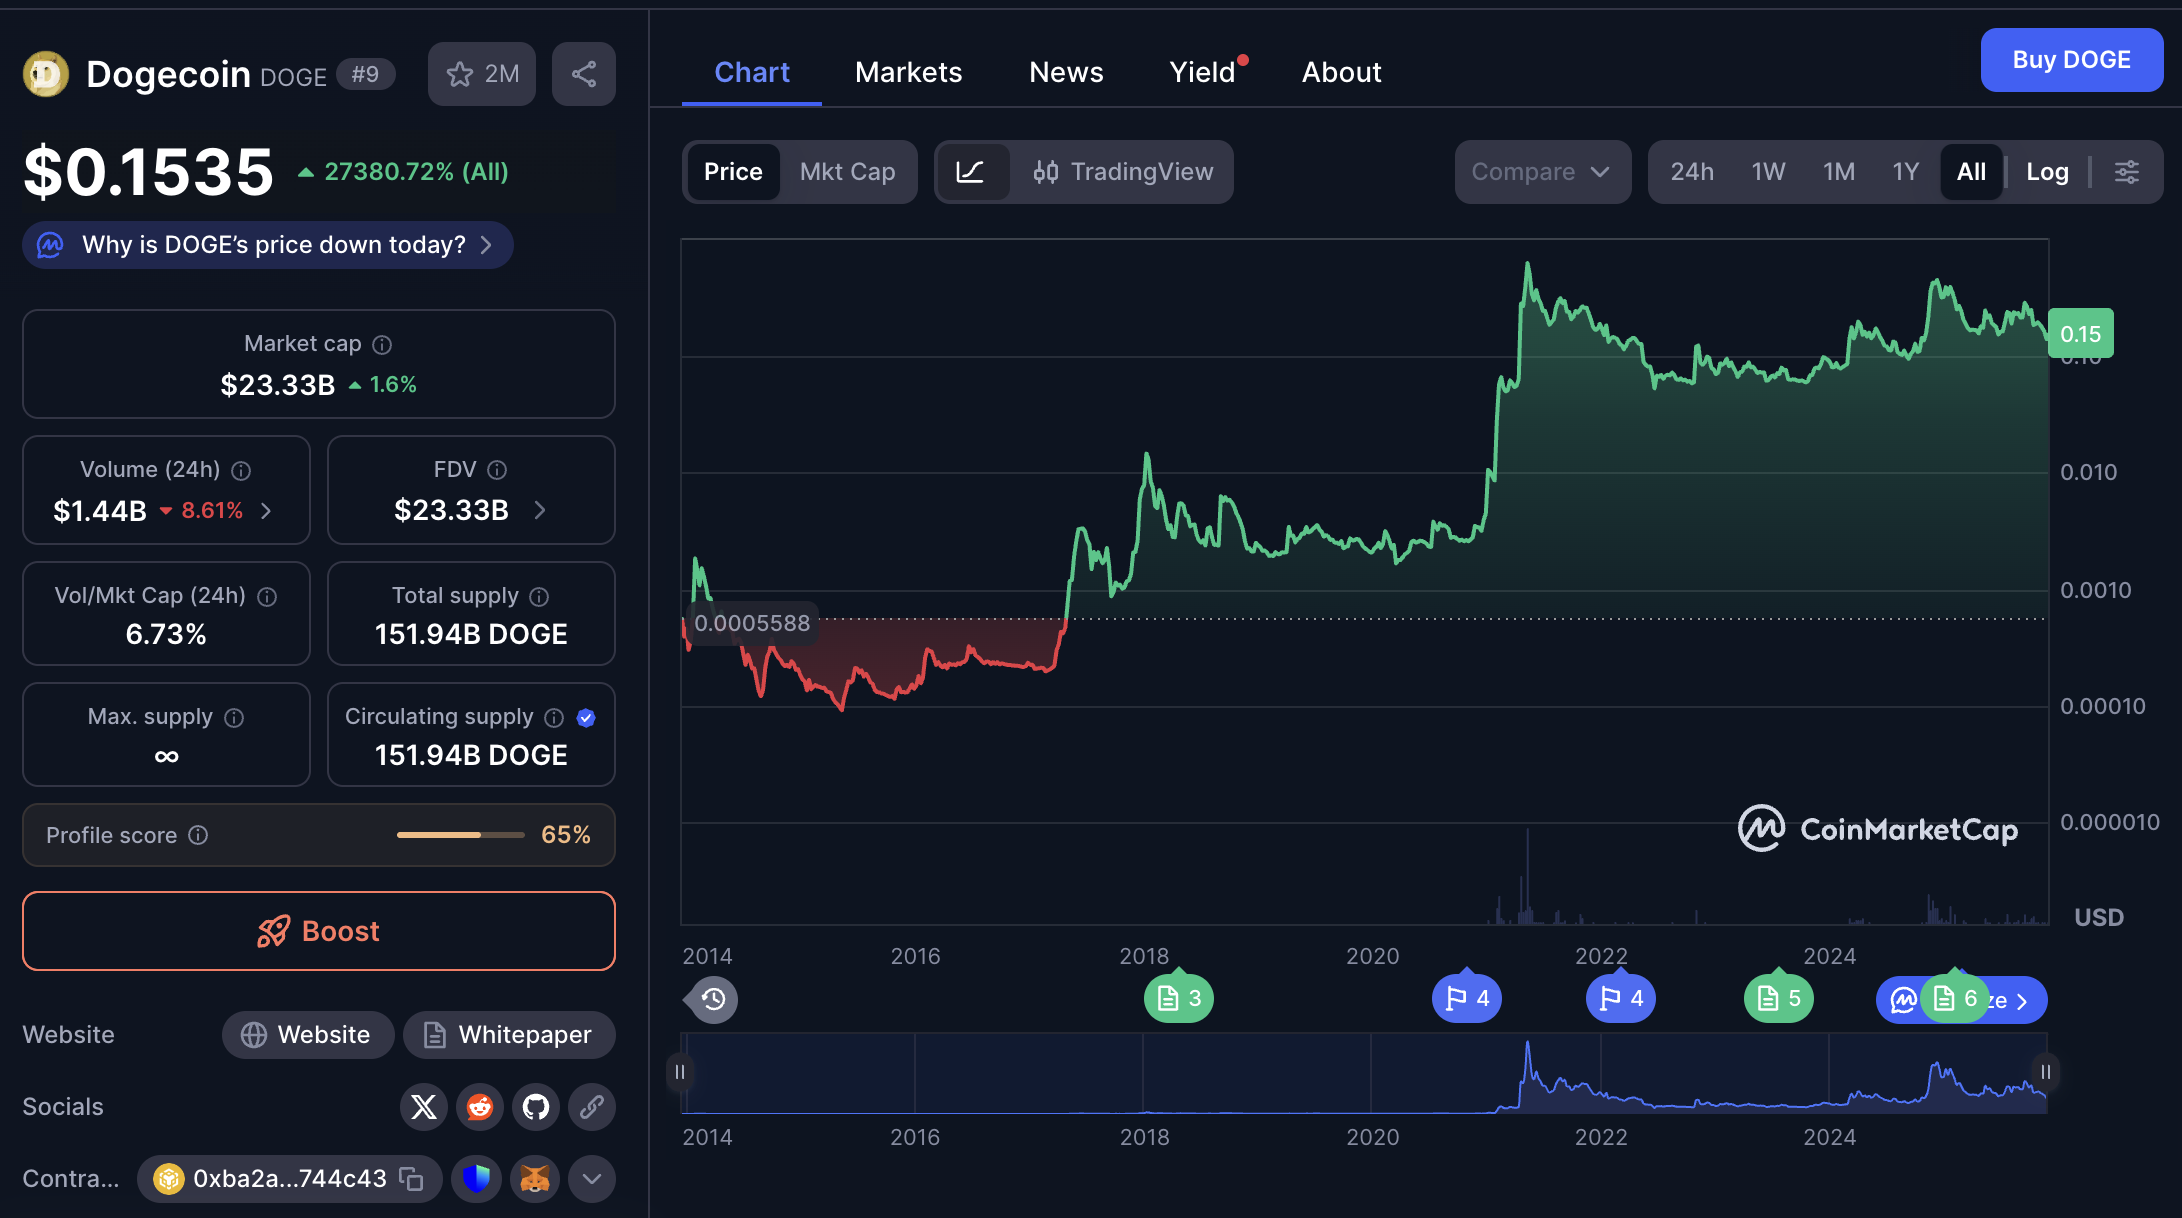The width and height of the screenshot is (2182, 1218).
Task: Open the GitHub source code icon
Action: pyautogui.click(x=536, y=1107)
